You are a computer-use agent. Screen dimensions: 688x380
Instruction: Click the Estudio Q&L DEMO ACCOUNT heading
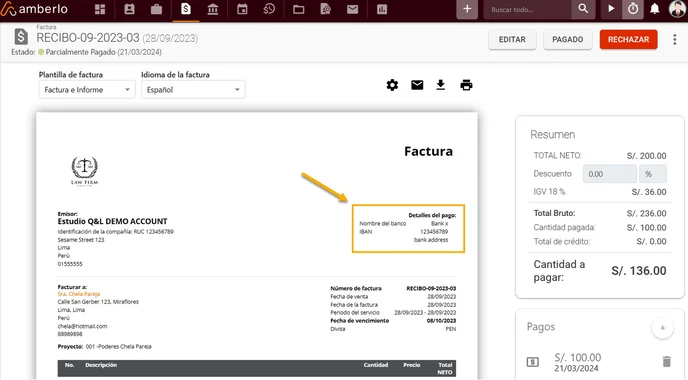point(112,222)
